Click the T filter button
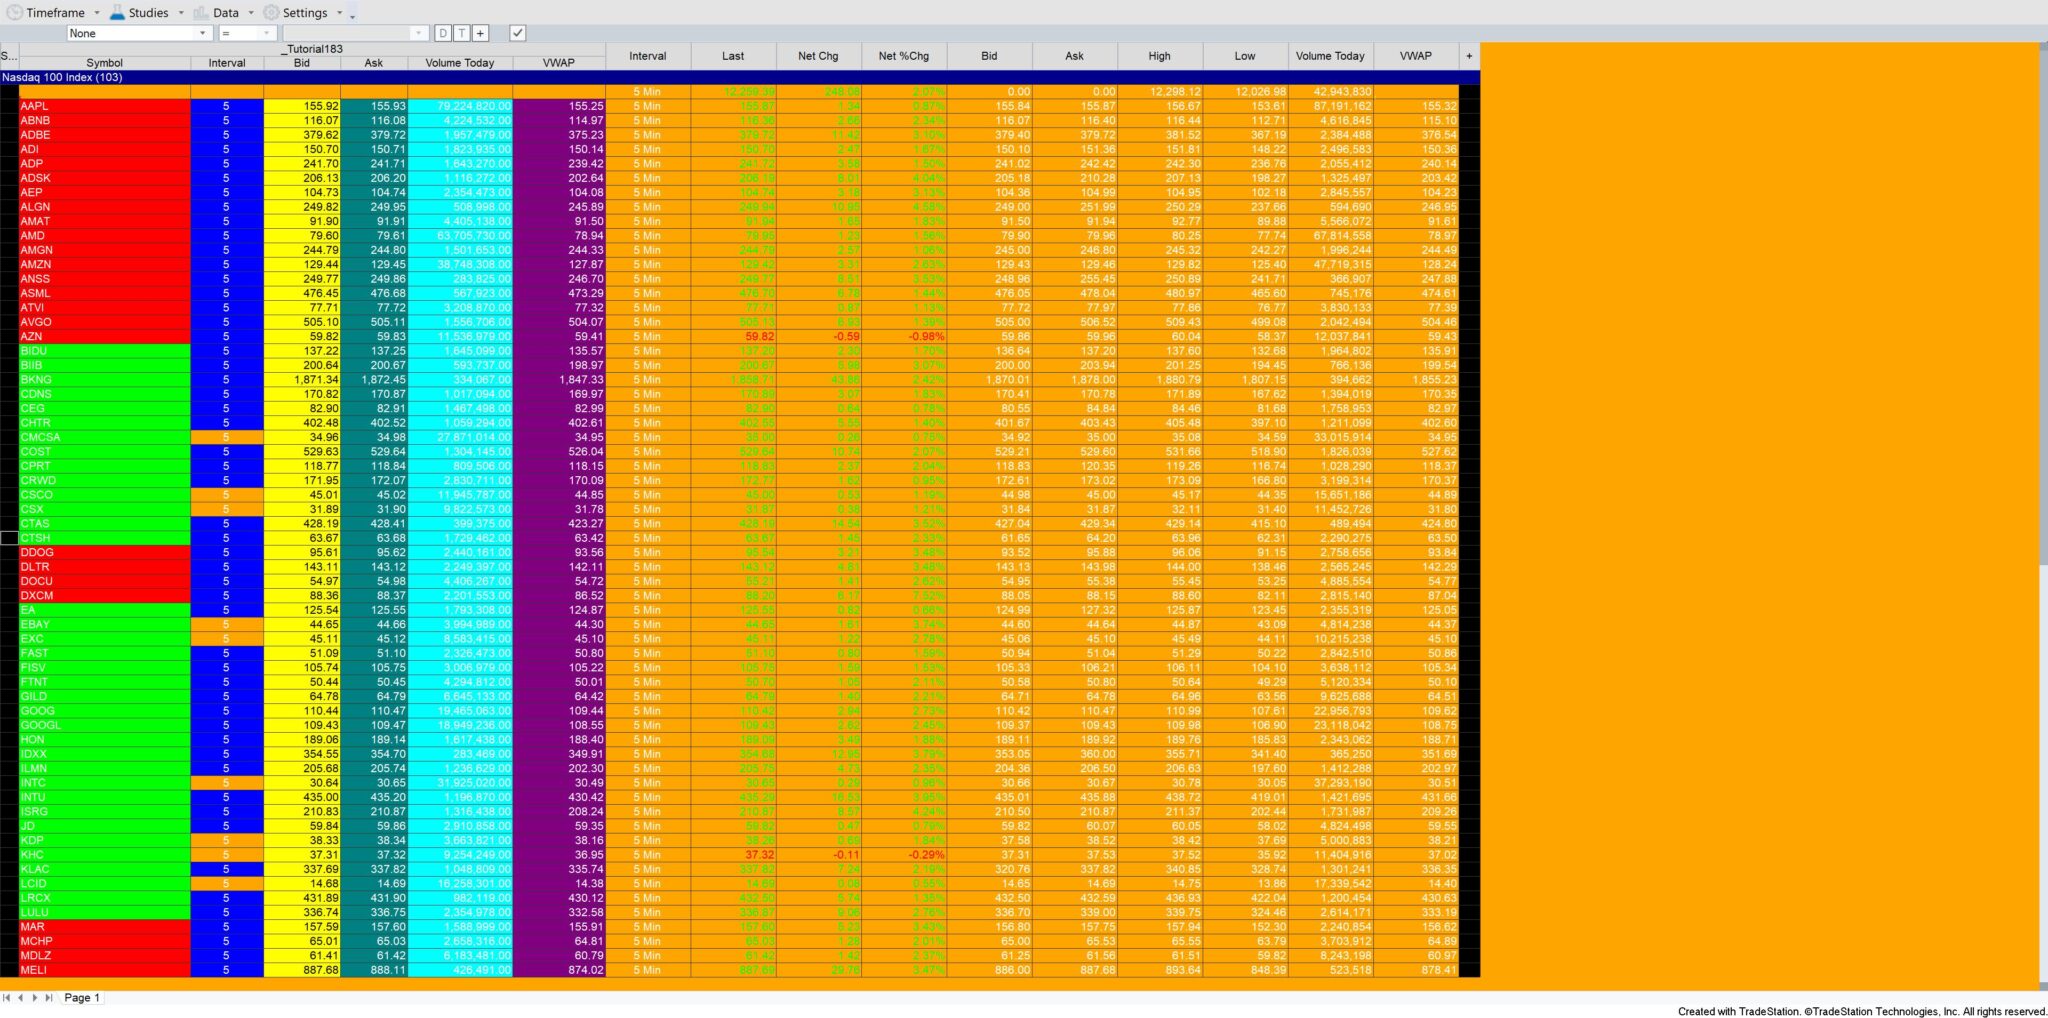Viewport: 2048px width, 1018px height. (x=462, y=33)
